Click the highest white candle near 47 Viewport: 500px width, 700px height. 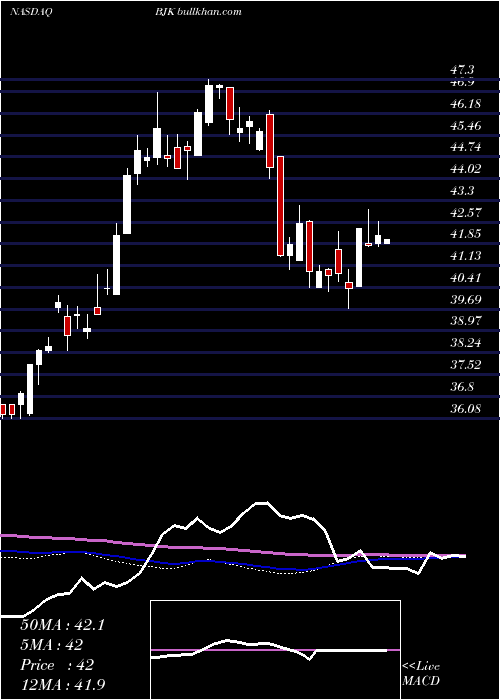(209, 104)
